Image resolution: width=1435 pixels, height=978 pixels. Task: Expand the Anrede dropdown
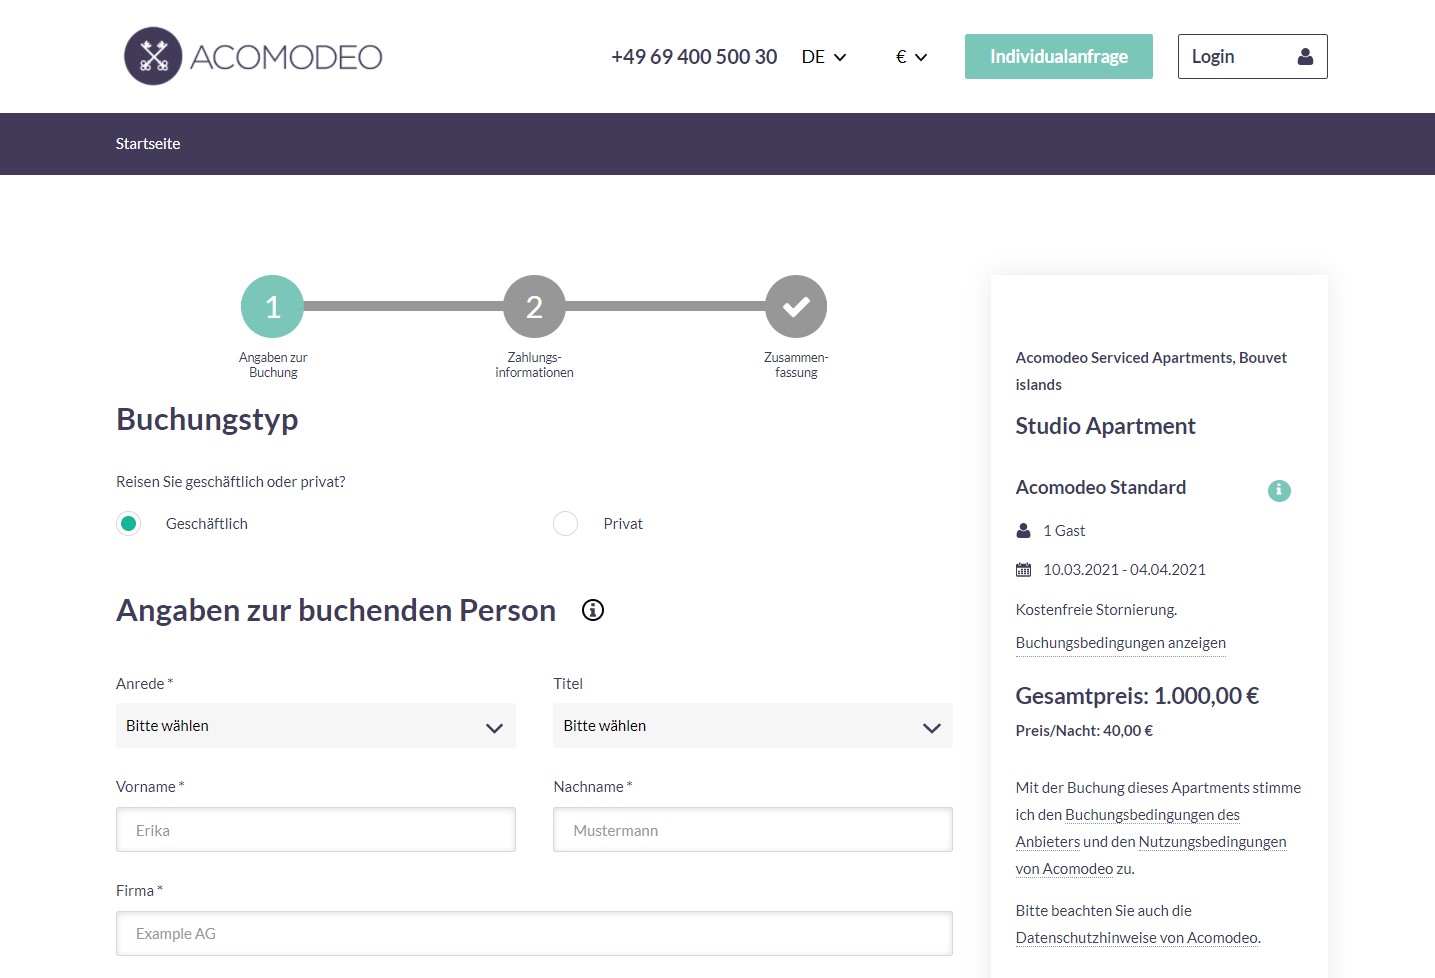pyautogui.click(x=316, y=726)
